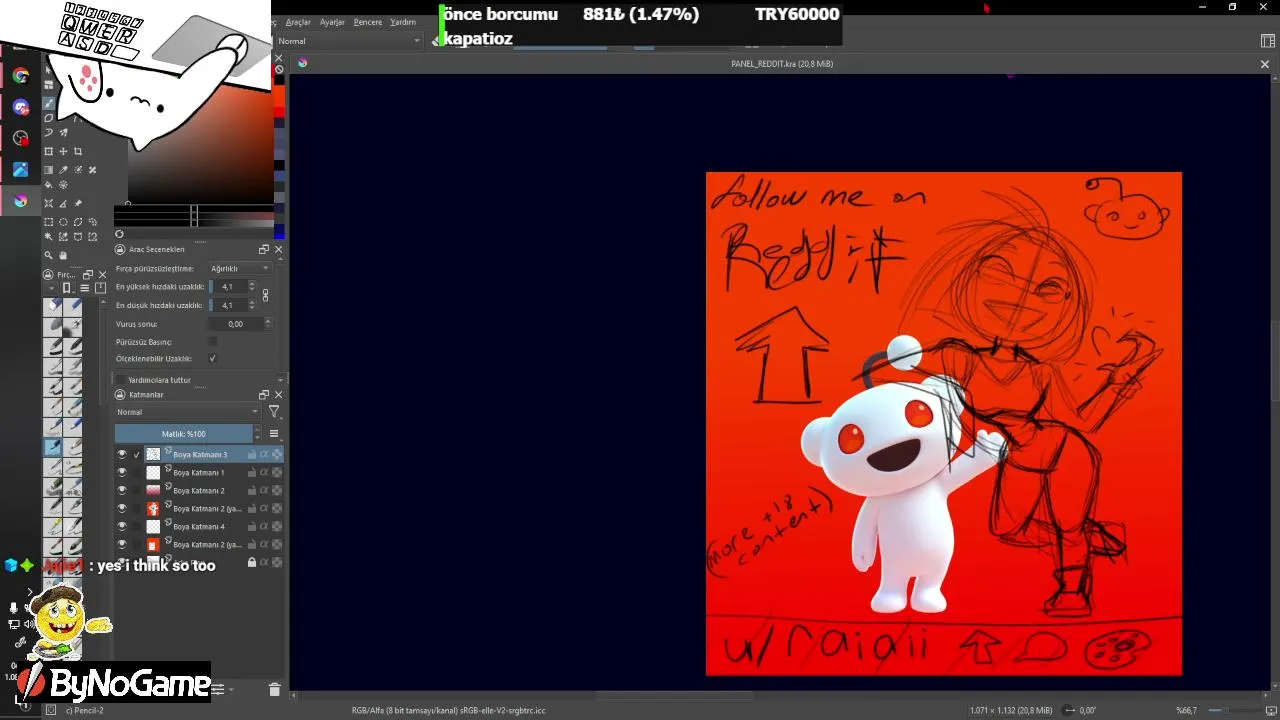Screen dimensions: 1280x720
Task: Uncheck the Ölçeklenebilir Uzaklık checkbox
Action: pos(212,358)
